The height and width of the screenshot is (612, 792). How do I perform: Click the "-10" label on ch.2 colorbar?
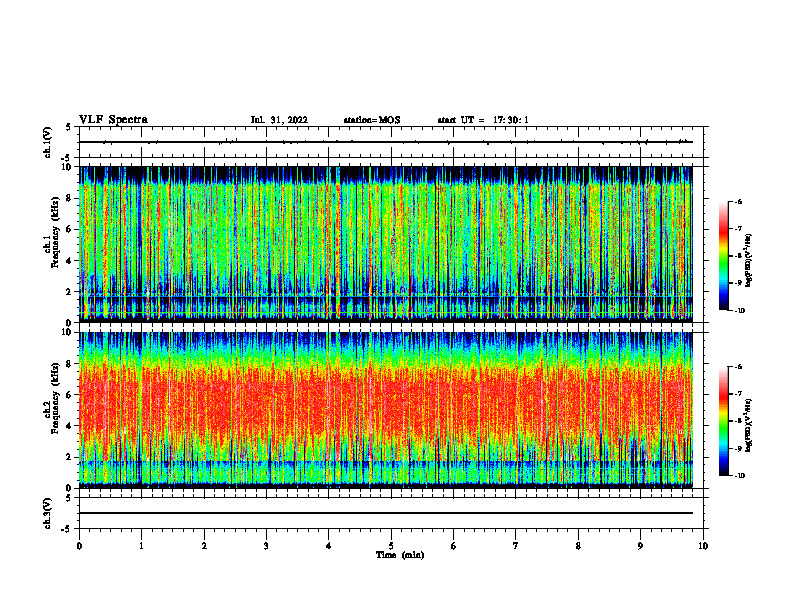point(740,476)
